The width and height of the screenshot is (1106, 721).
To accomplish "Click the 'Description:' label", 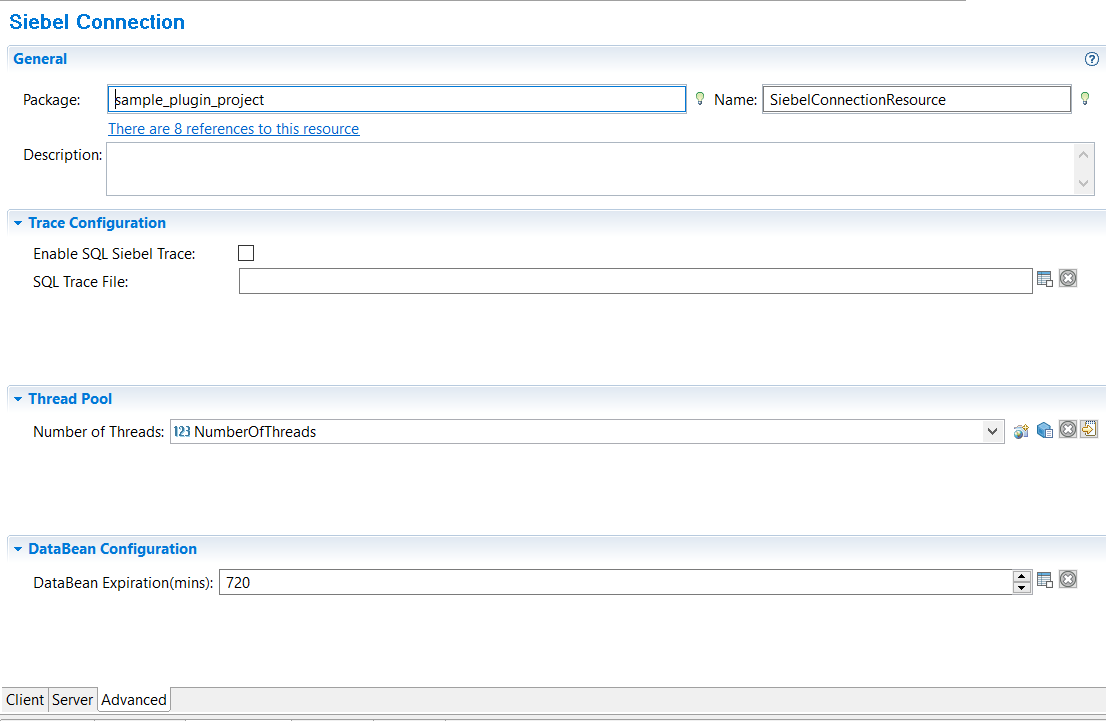I will click(62, 154).
